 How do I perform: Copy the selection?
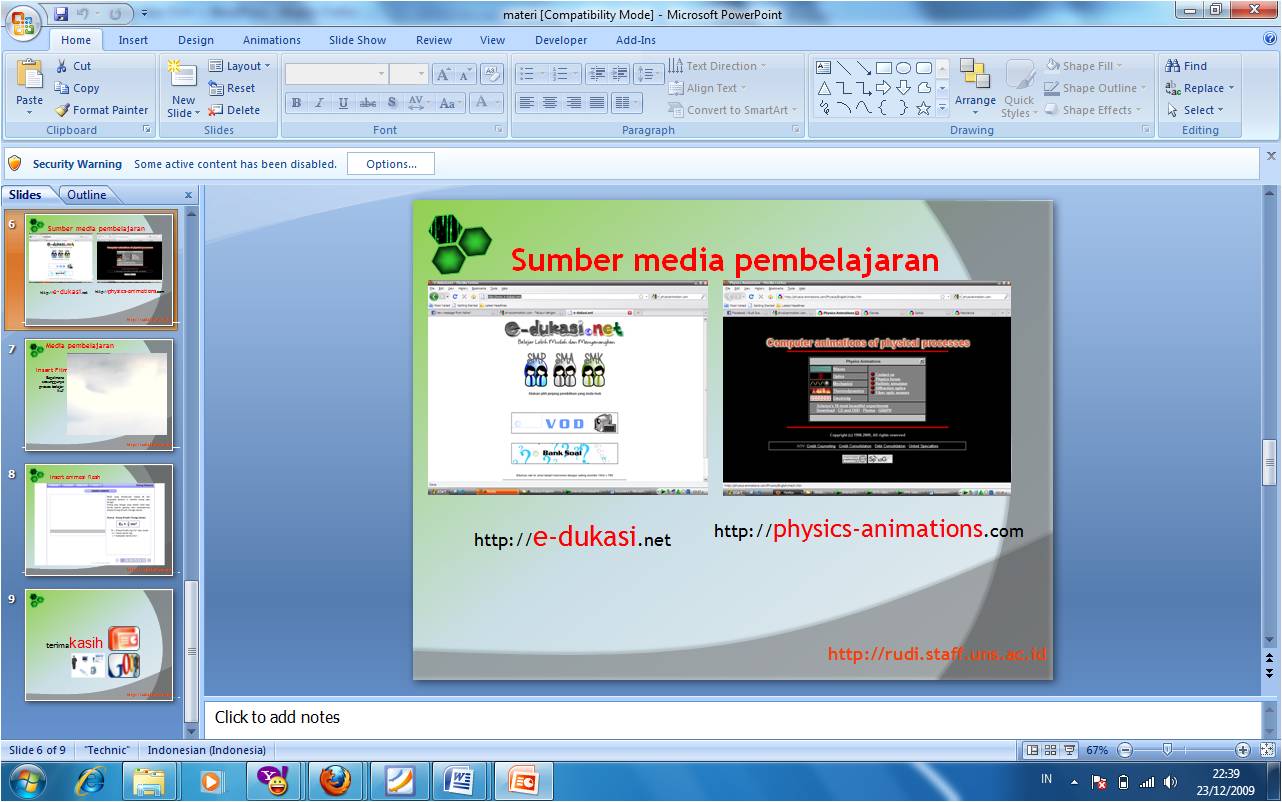(x=76, y=88)
